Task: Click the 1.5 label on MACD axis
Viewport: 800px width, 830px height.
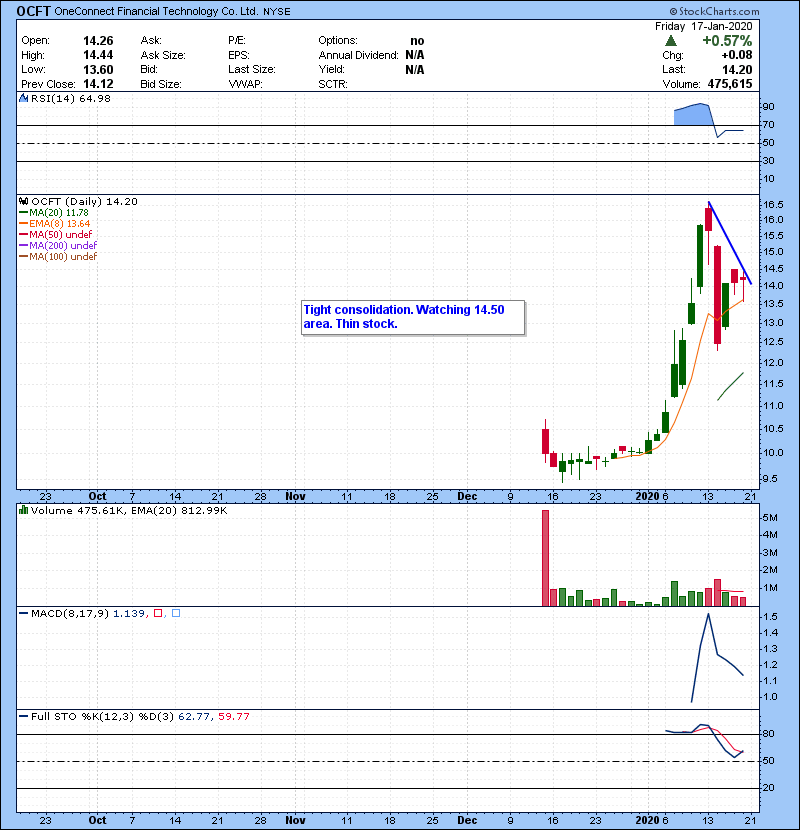Action: (770, 617)
